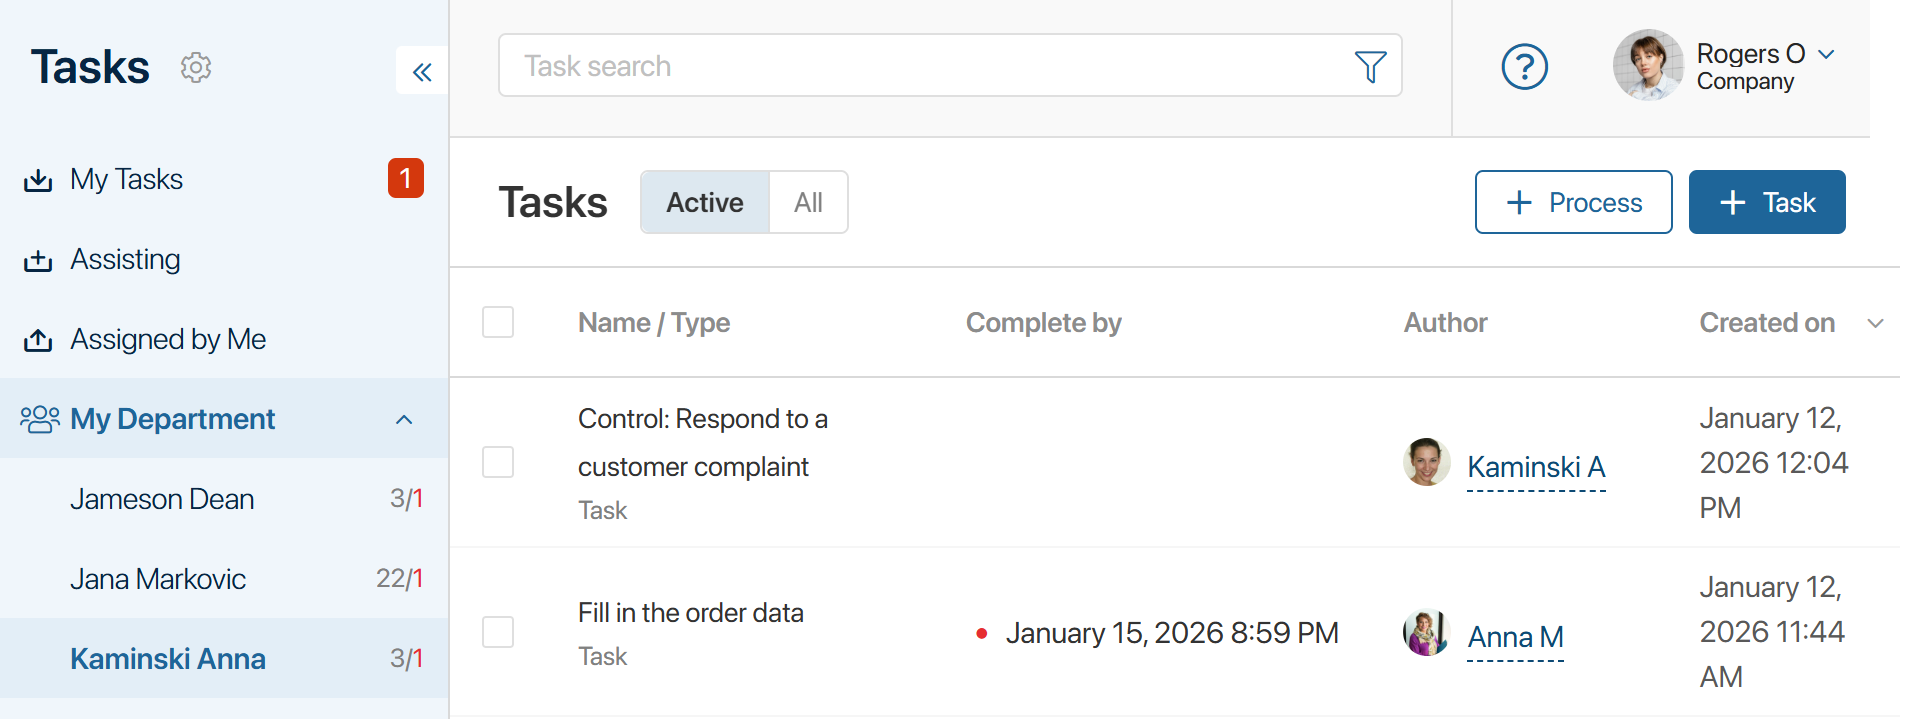Image resolution: width=1905 pixels, height=719 pixels.
Task: Open the user account dropdown arrow
Action: [x=1826, y=54]
